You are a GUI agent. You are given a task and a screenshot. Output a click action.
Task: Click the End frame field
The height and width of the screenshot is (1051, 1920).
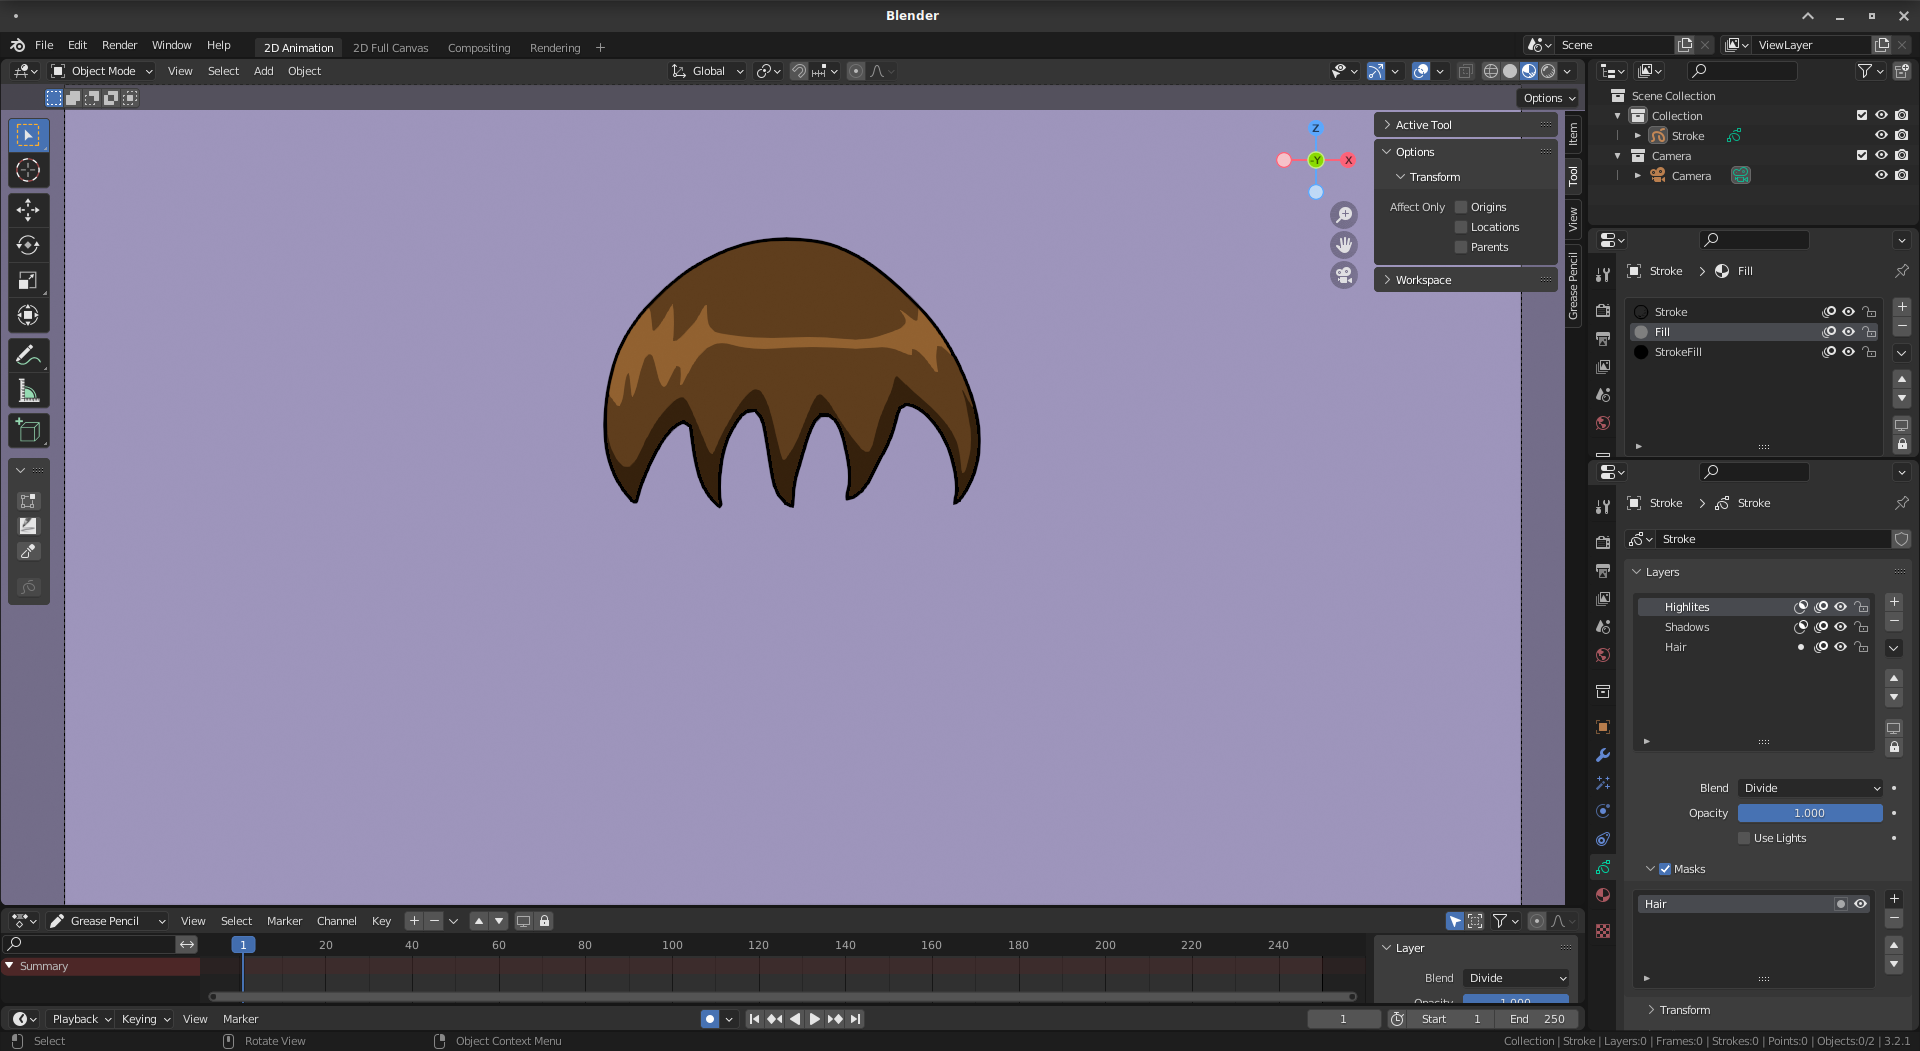click(1538, 1019)
